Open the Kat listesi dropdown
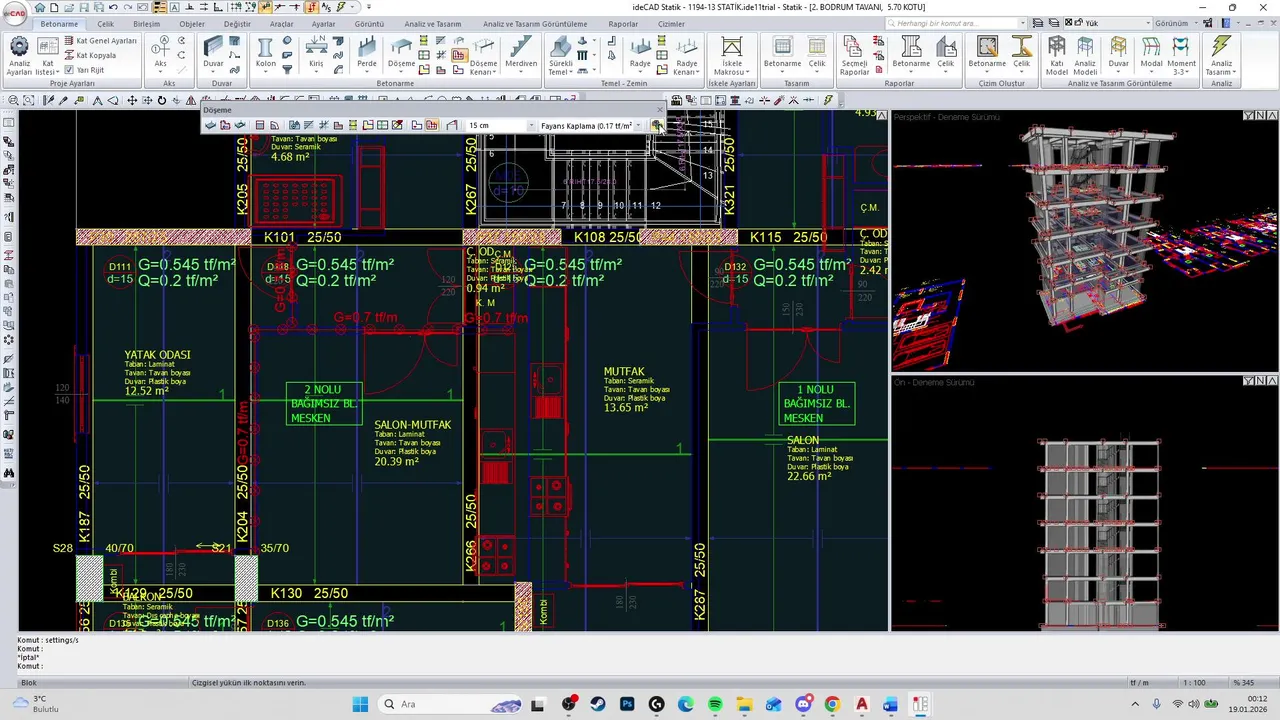The height and width of the screenshot is (720, 1280). point(47,55)
